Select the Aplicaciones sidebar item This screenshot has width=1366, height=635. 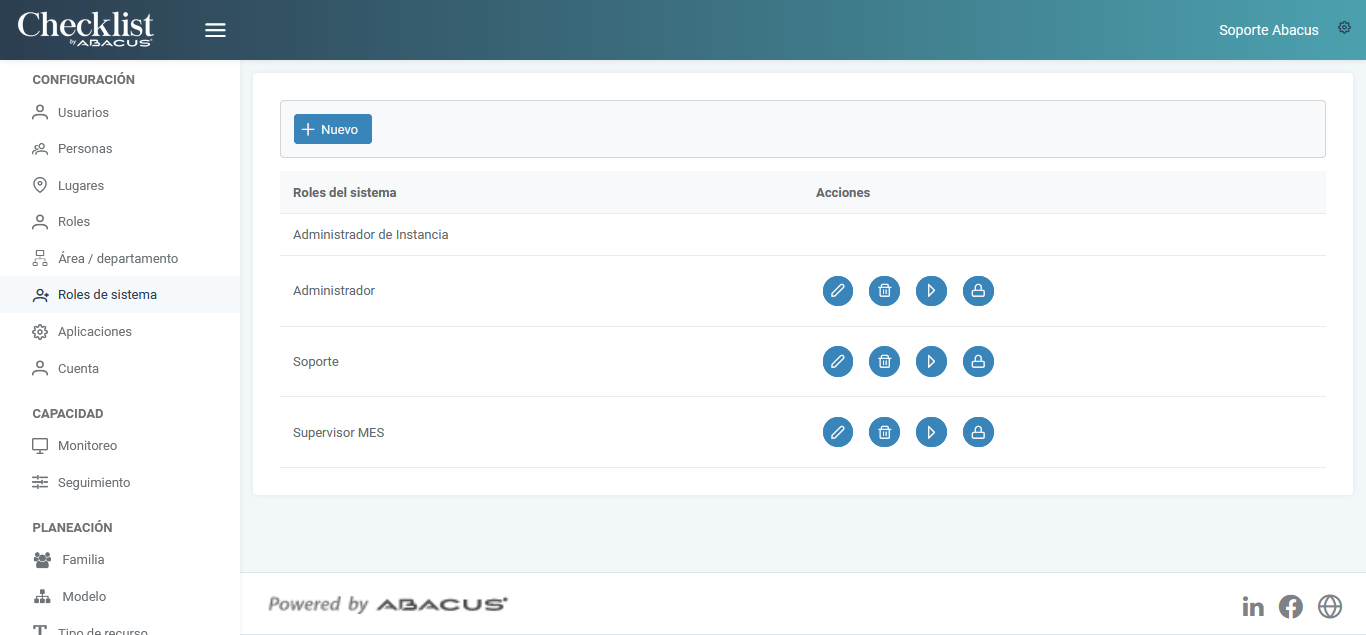pos(94,332)
